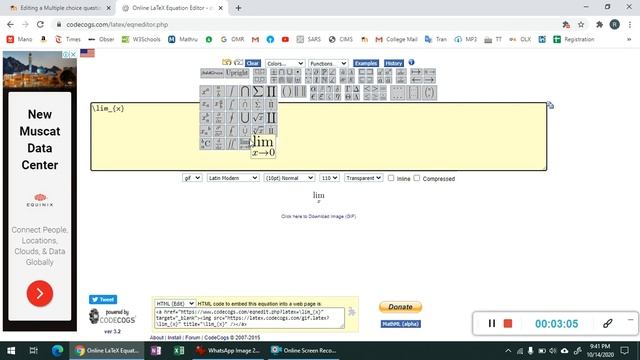Open the blue info help icon

(411, 62)
